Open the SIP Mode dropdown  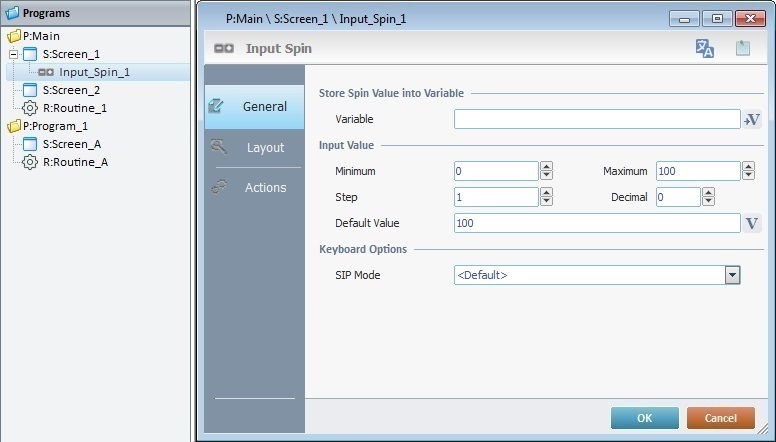(x=732, y=275)
